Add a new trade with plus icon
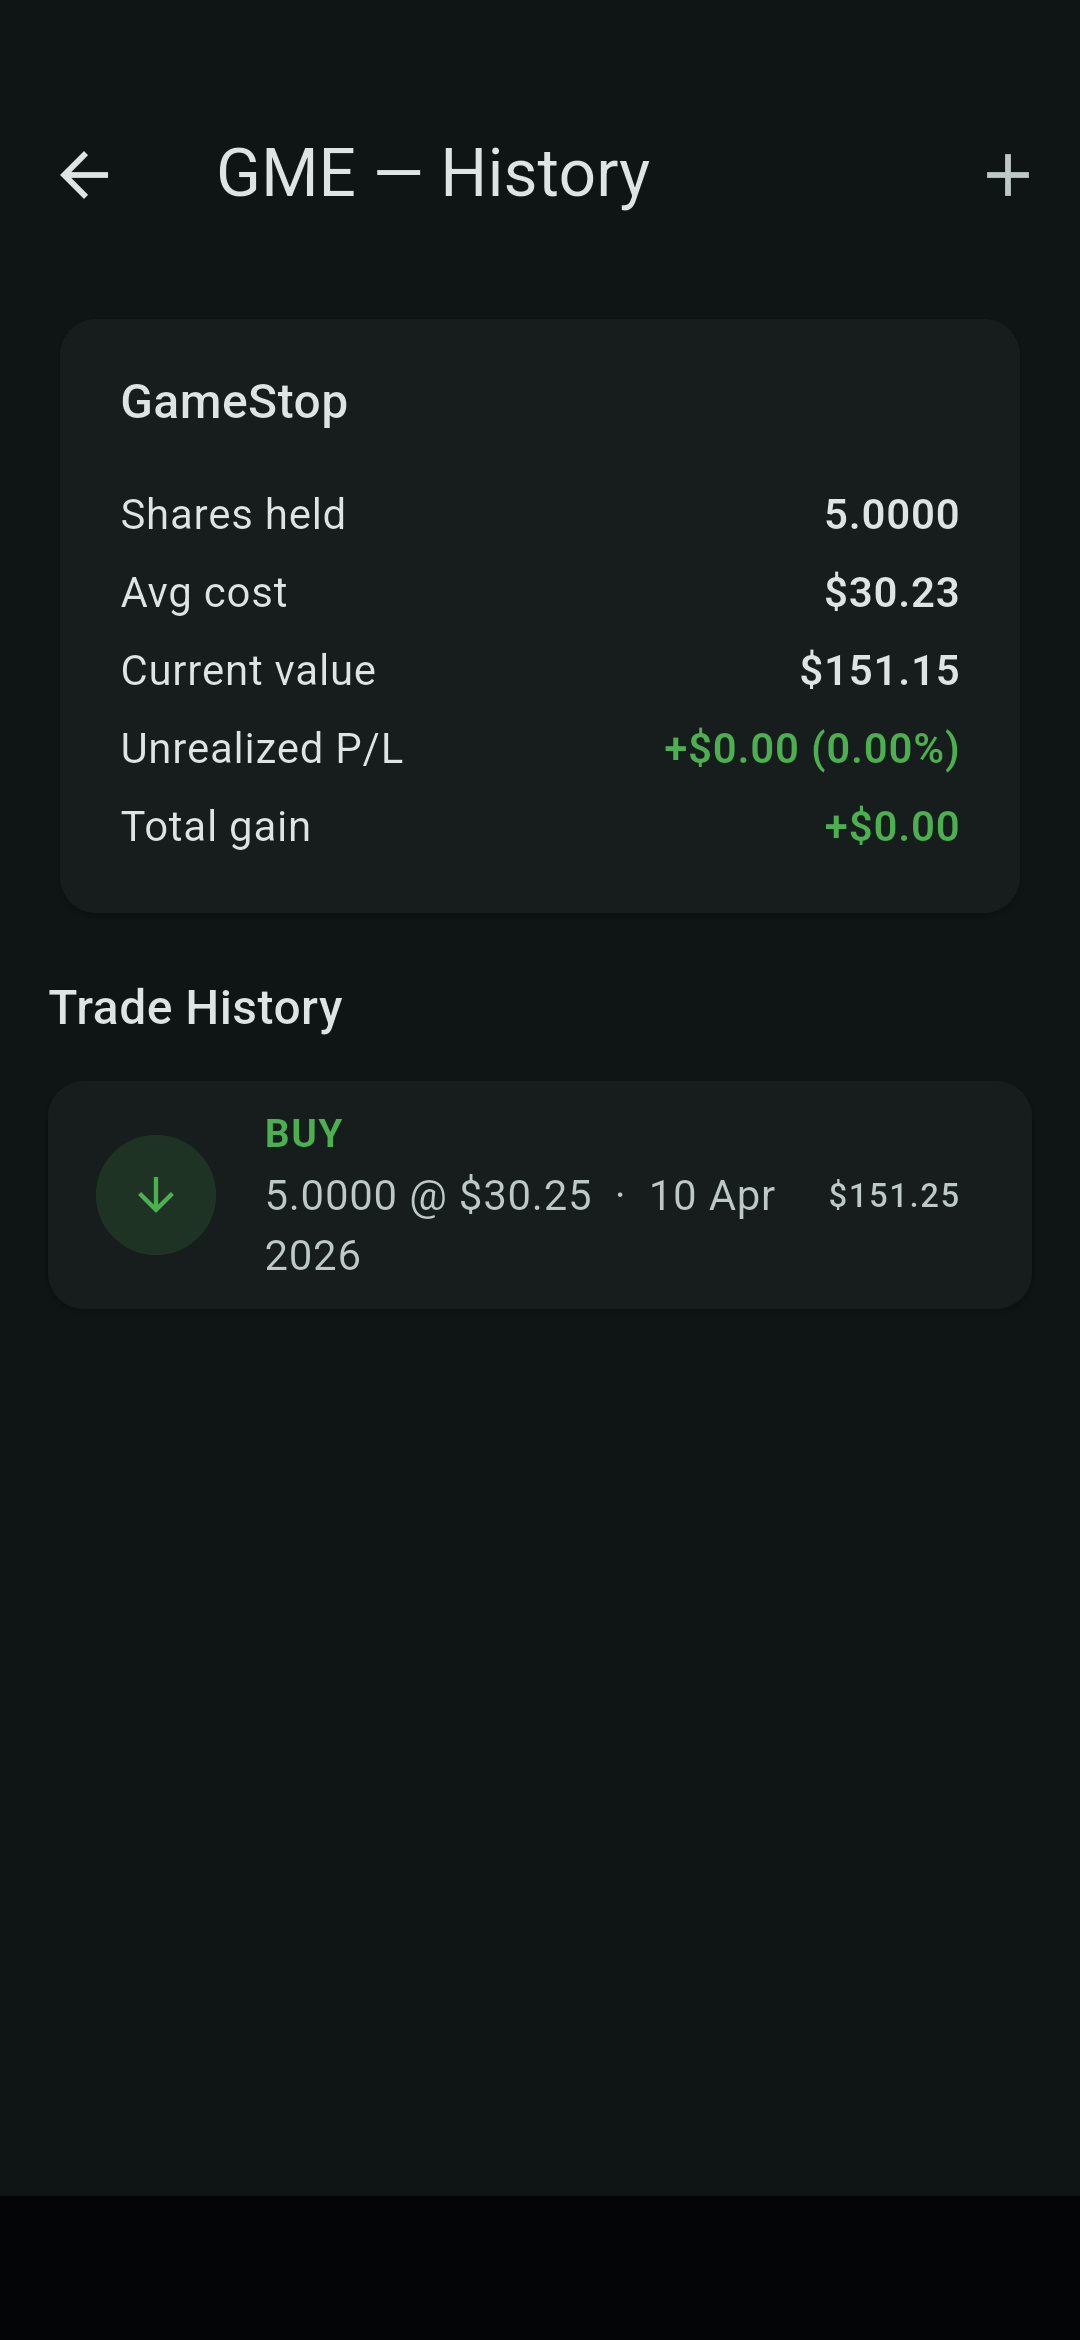Viewport: 1080px width, 2340px height. pos(1007,176)
